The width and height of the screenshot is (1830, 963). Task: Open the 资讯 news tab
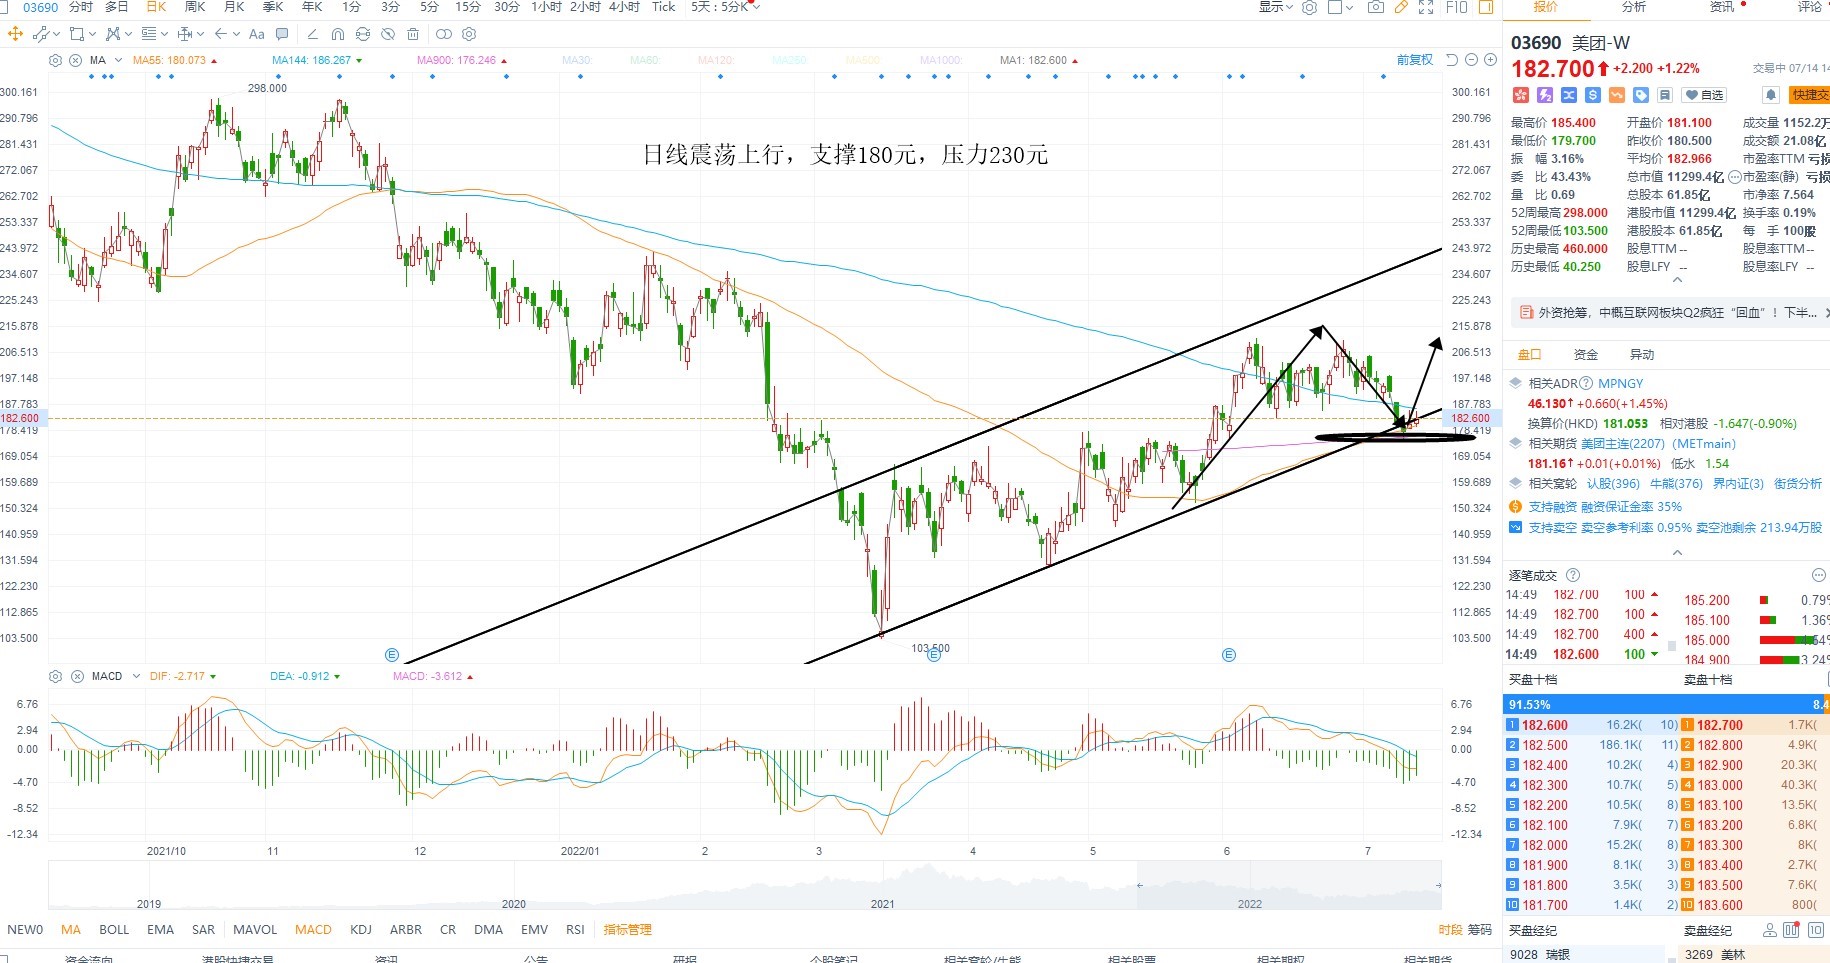[x=1722, y=7]
